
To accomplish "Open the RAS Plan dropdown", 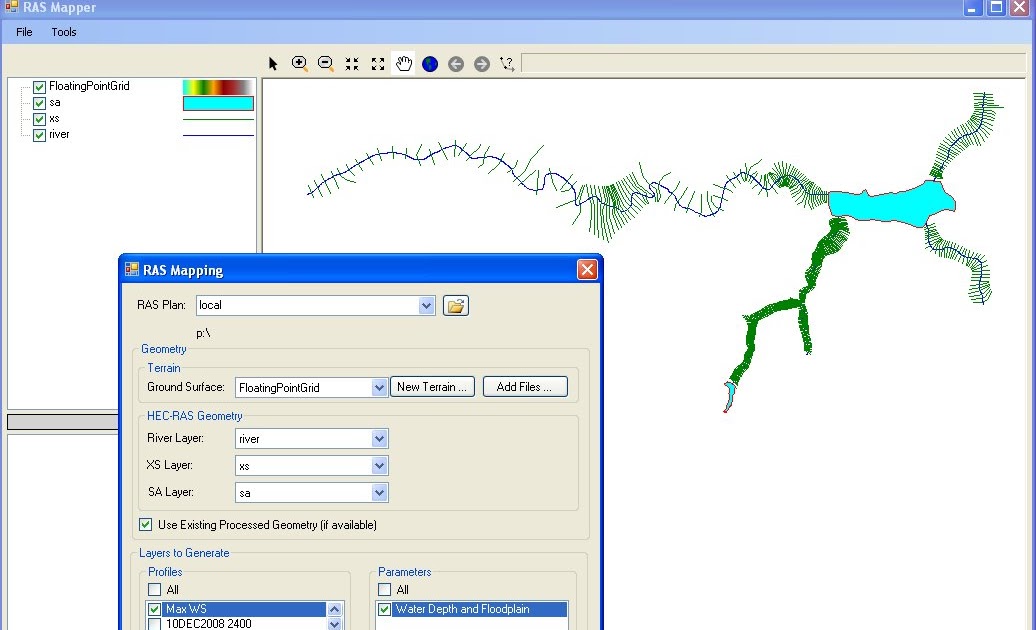I will point(427,305).
